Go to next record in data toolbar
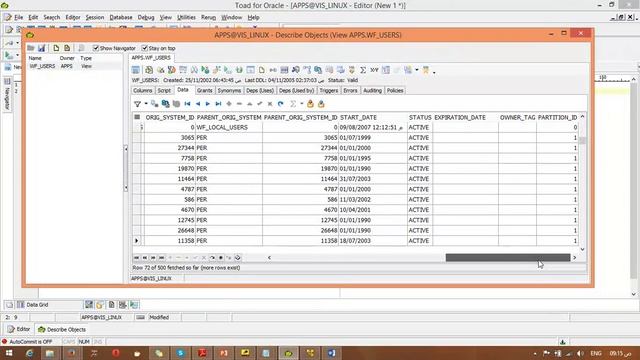This screenshot has width=640, height=360. click(208, 104)
